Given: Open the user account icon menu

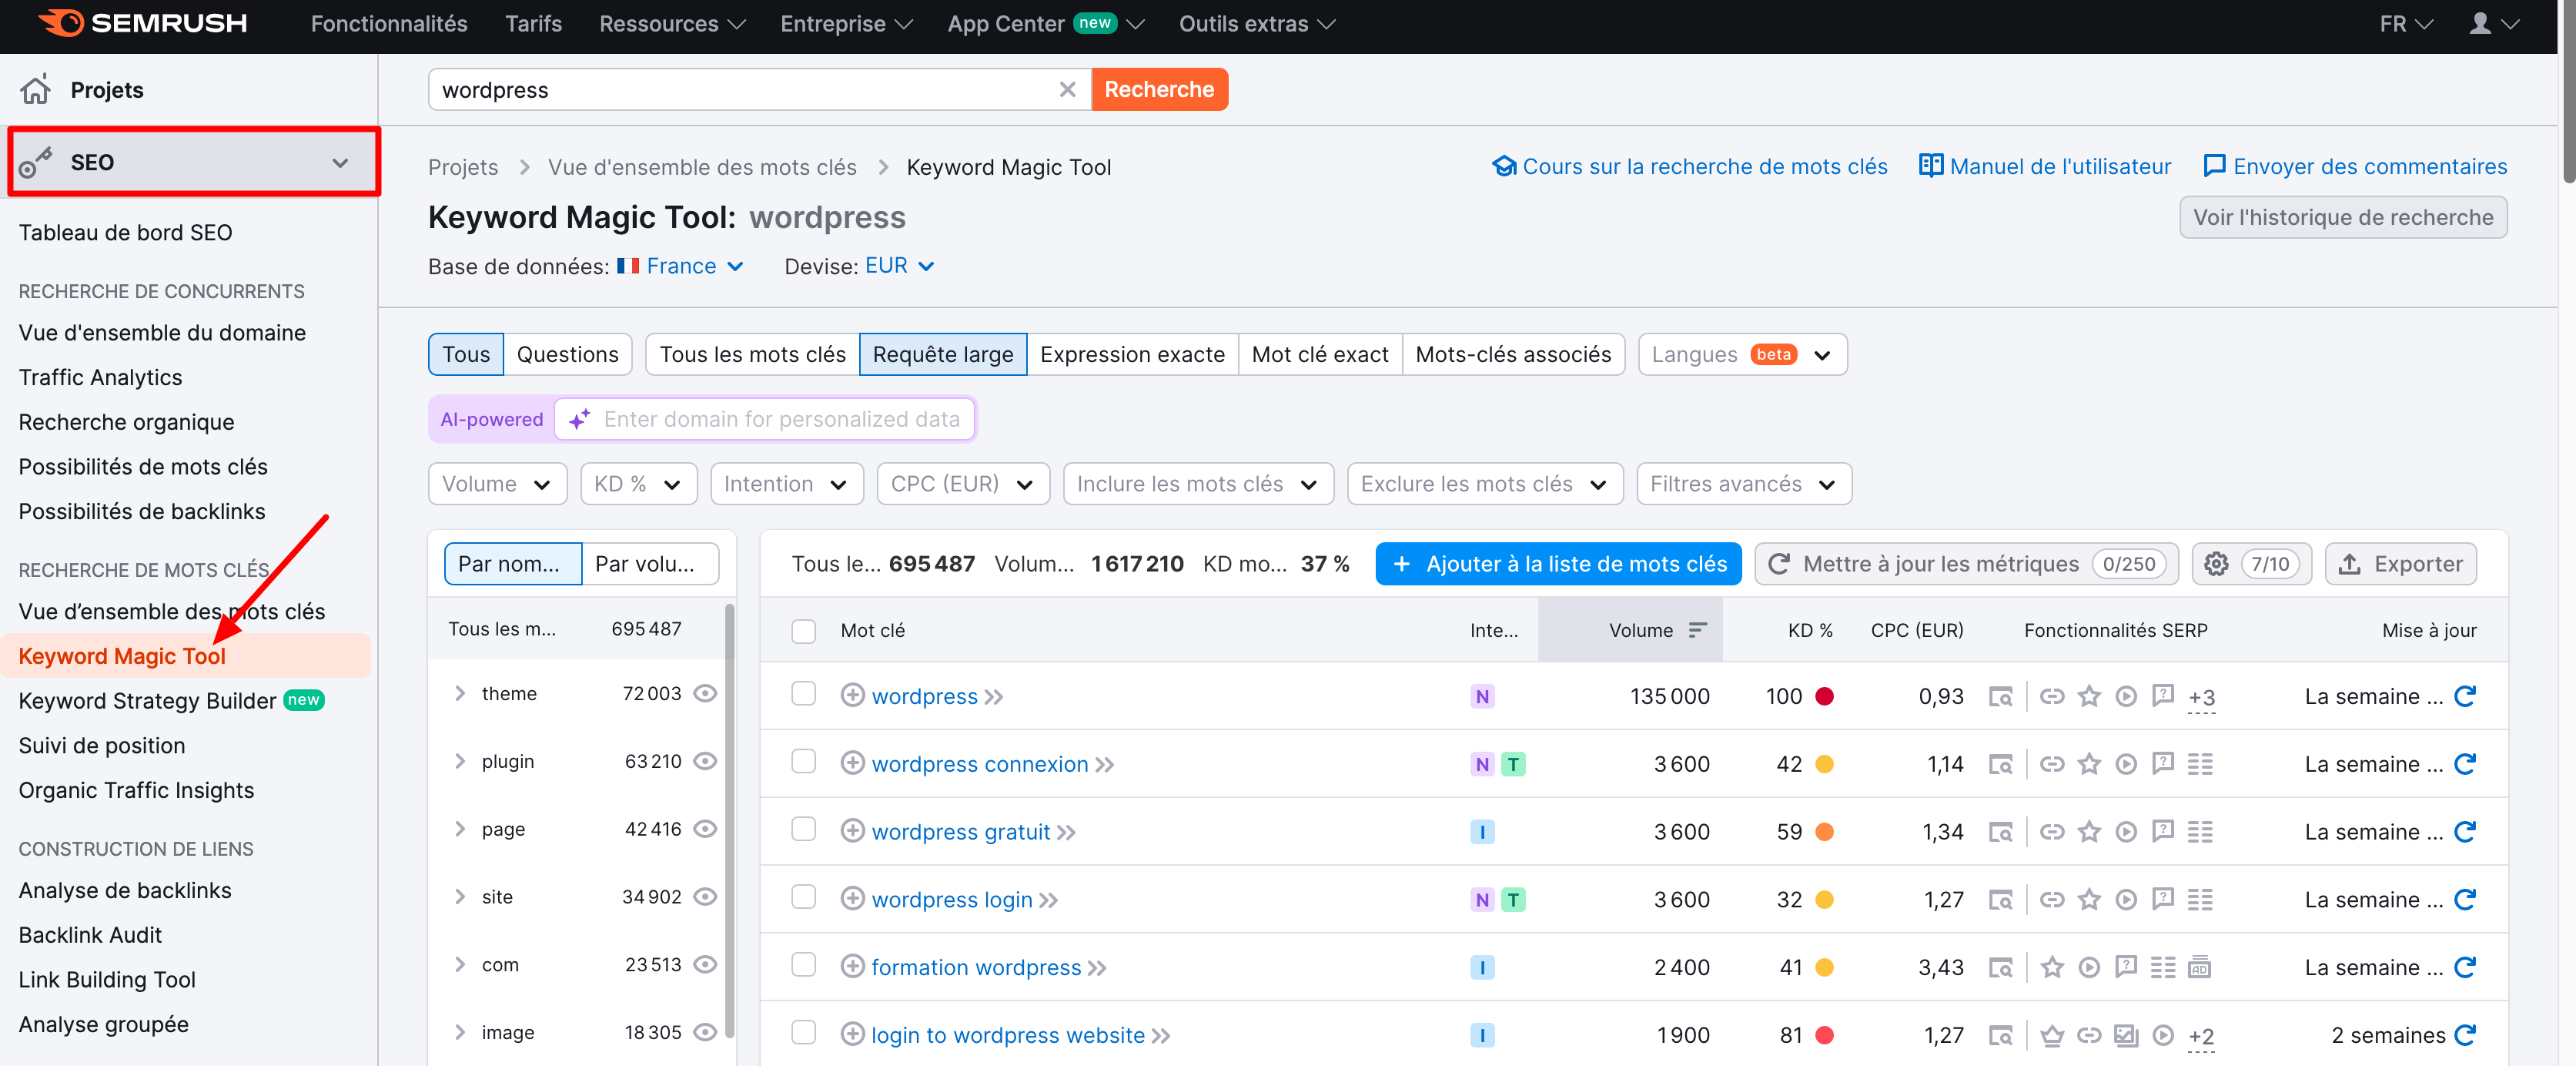Looking at the screenshot, I should coord(2494,23).
